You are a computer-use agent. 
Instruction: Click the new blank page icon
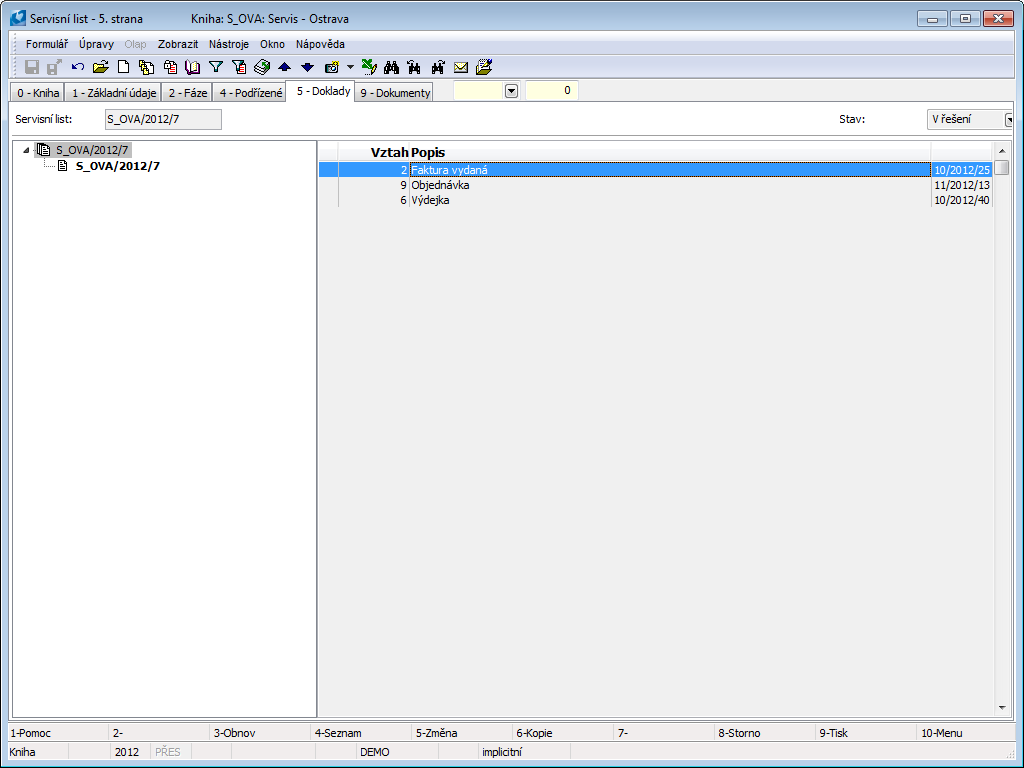click(x=123, y=67)
